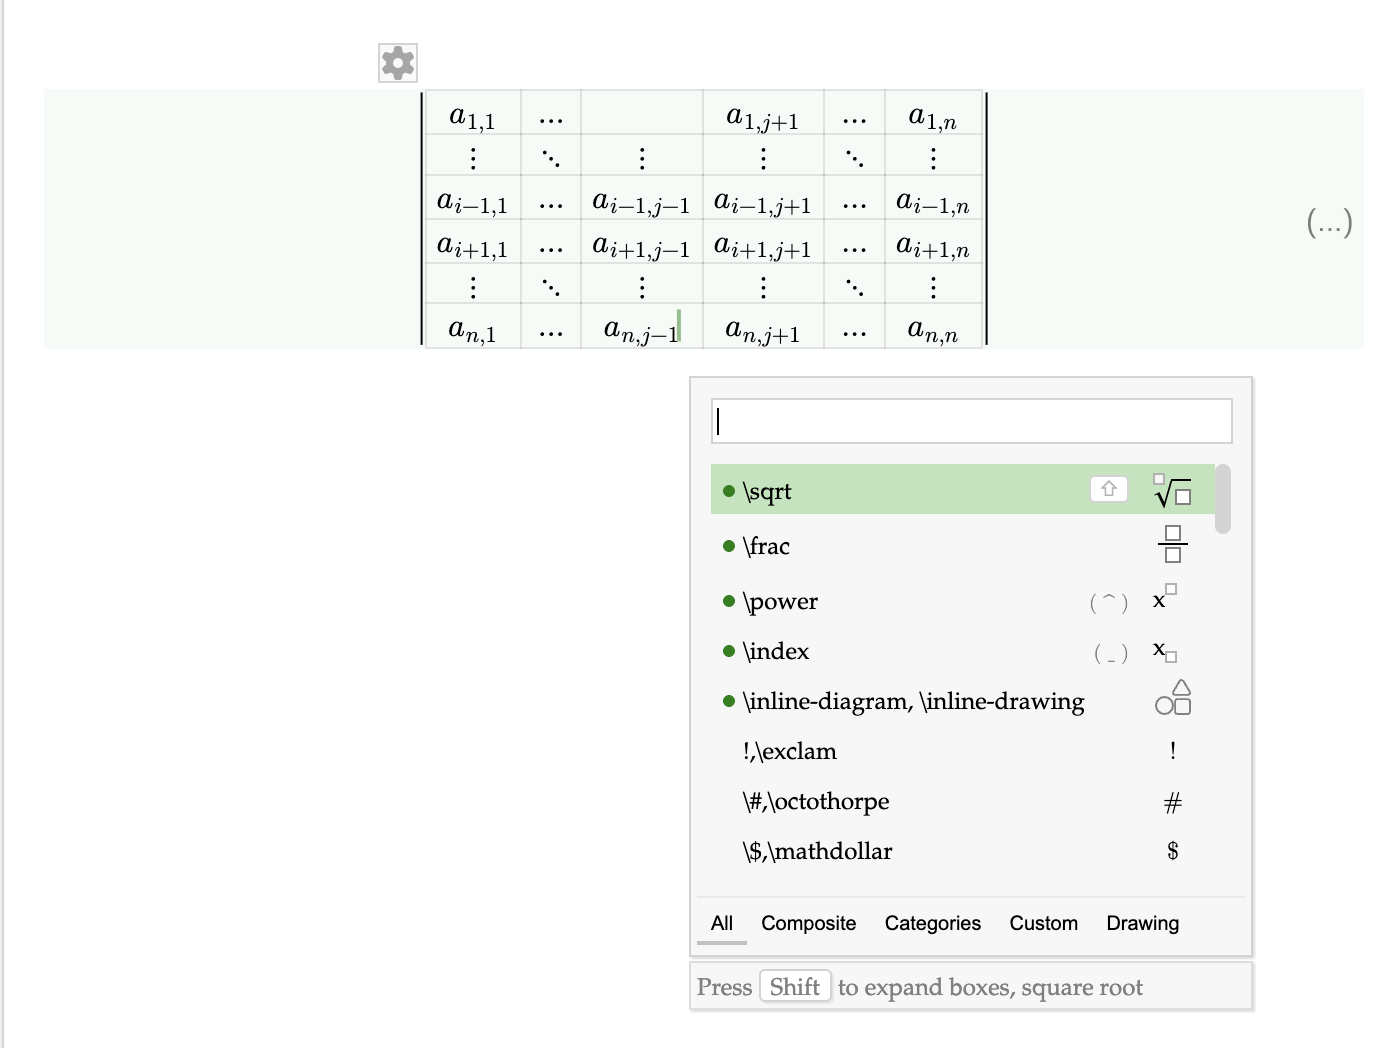Open the Drawing tab
The image size is (1376, 1048).
[x=1142, y=923]
